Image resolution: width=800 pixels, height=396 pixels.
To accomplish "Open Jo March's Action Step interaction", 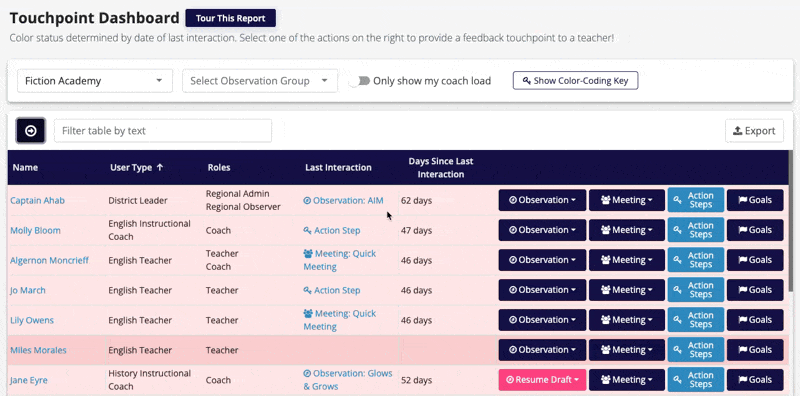I will [332, 290].
